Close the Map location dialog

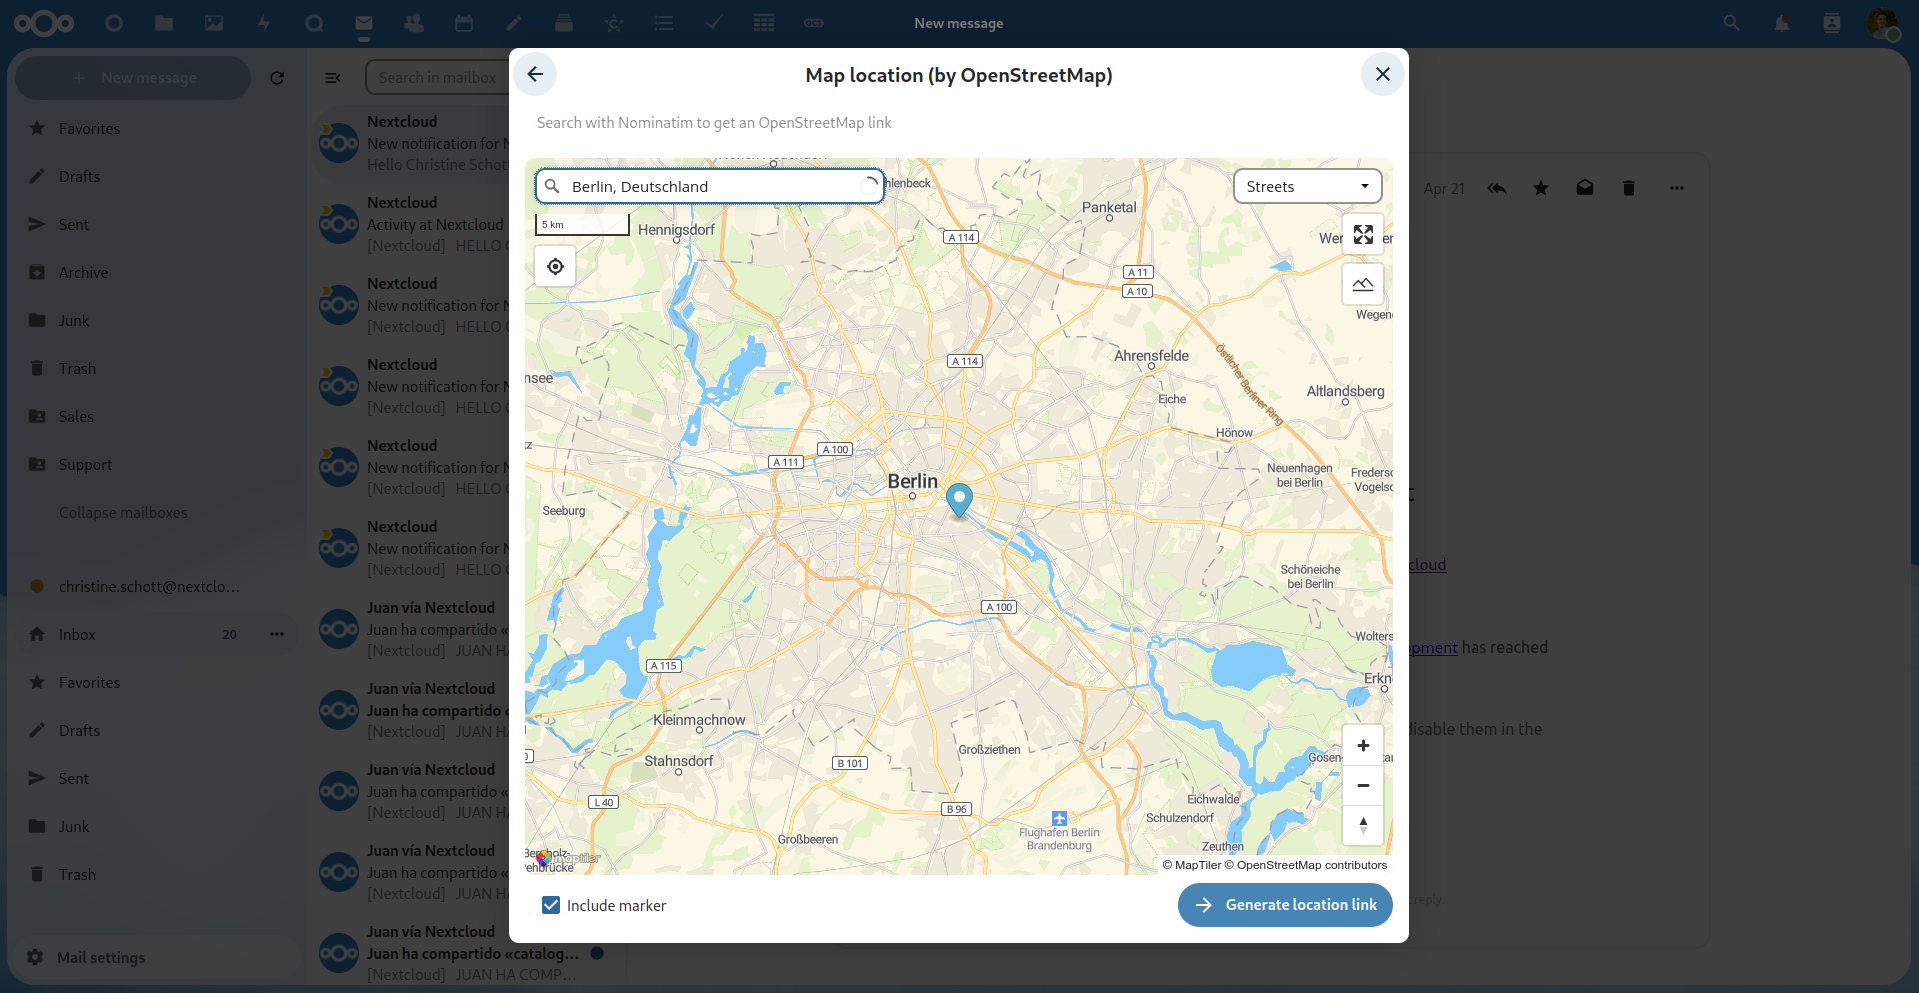pos(1383,74)
